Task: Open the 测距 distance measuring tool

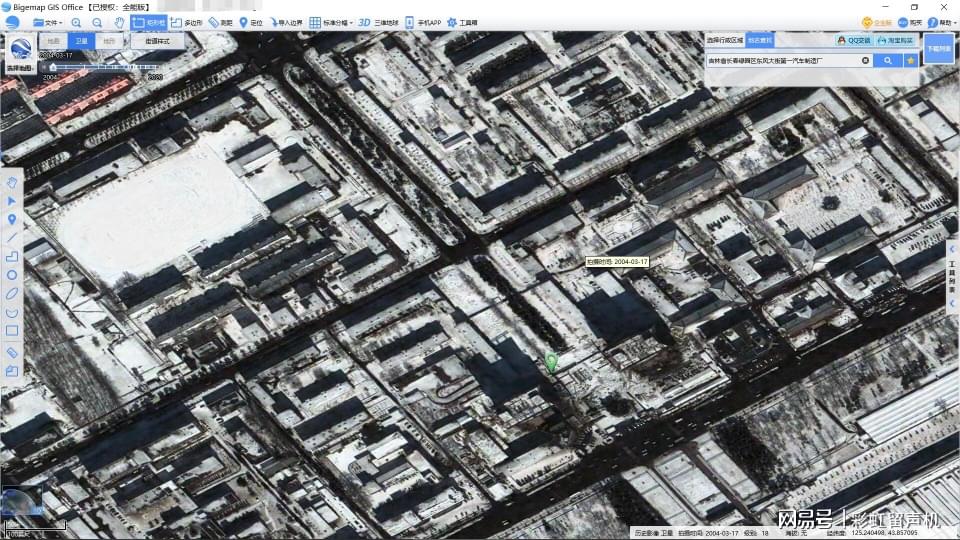Action: pyautogui.click(x=221, y=22)
